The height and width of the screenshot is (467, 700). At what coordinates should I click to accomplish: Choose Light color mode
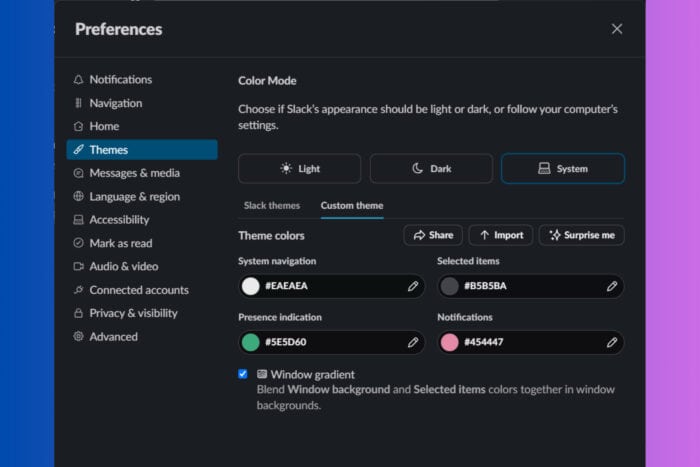tap(300, 169)
